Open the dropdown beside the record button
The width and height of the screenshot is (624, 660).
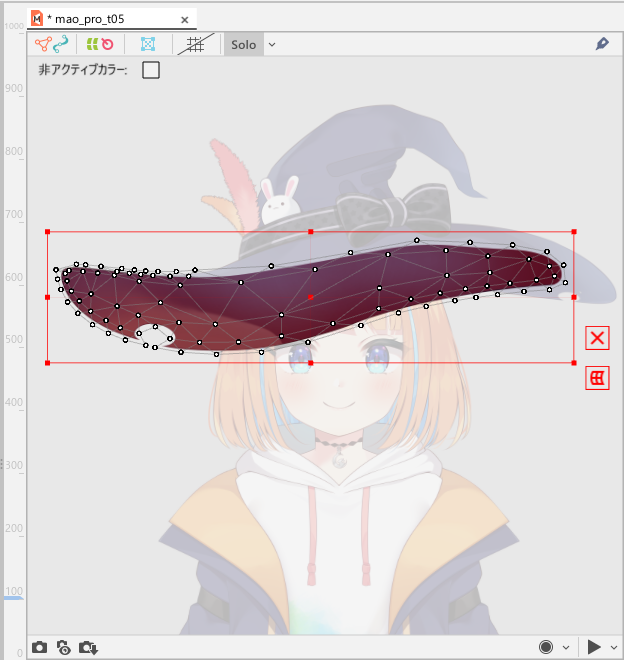tap(566, 647)
